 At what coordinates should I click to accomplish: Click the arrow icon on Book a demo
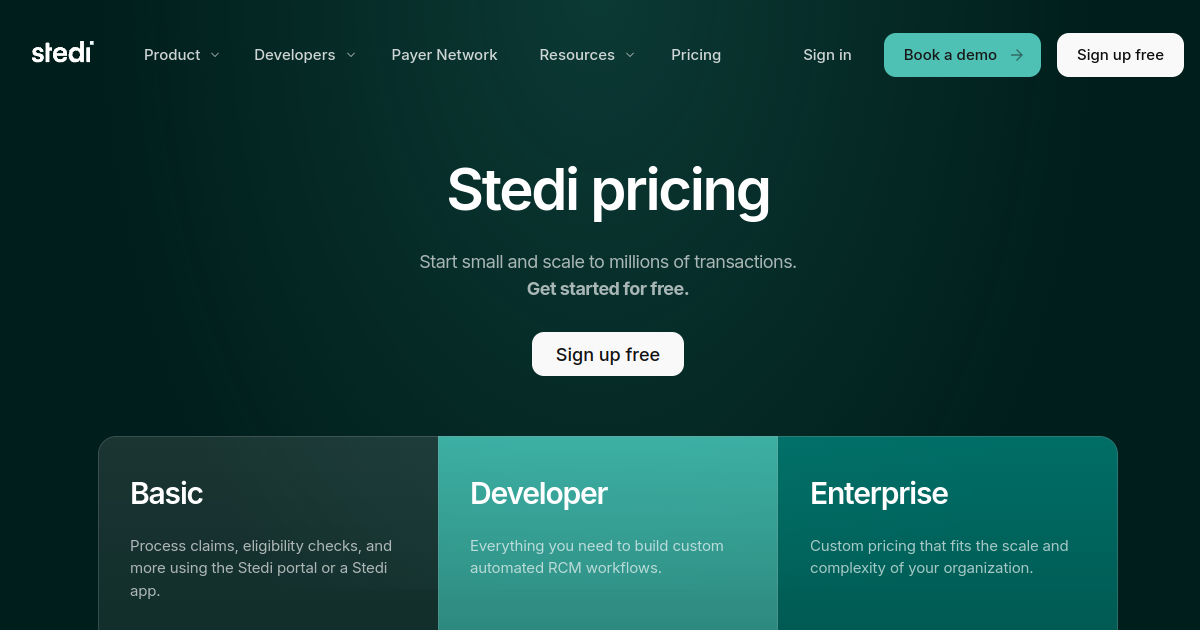pyautogui.click(x=1016, y=55)
